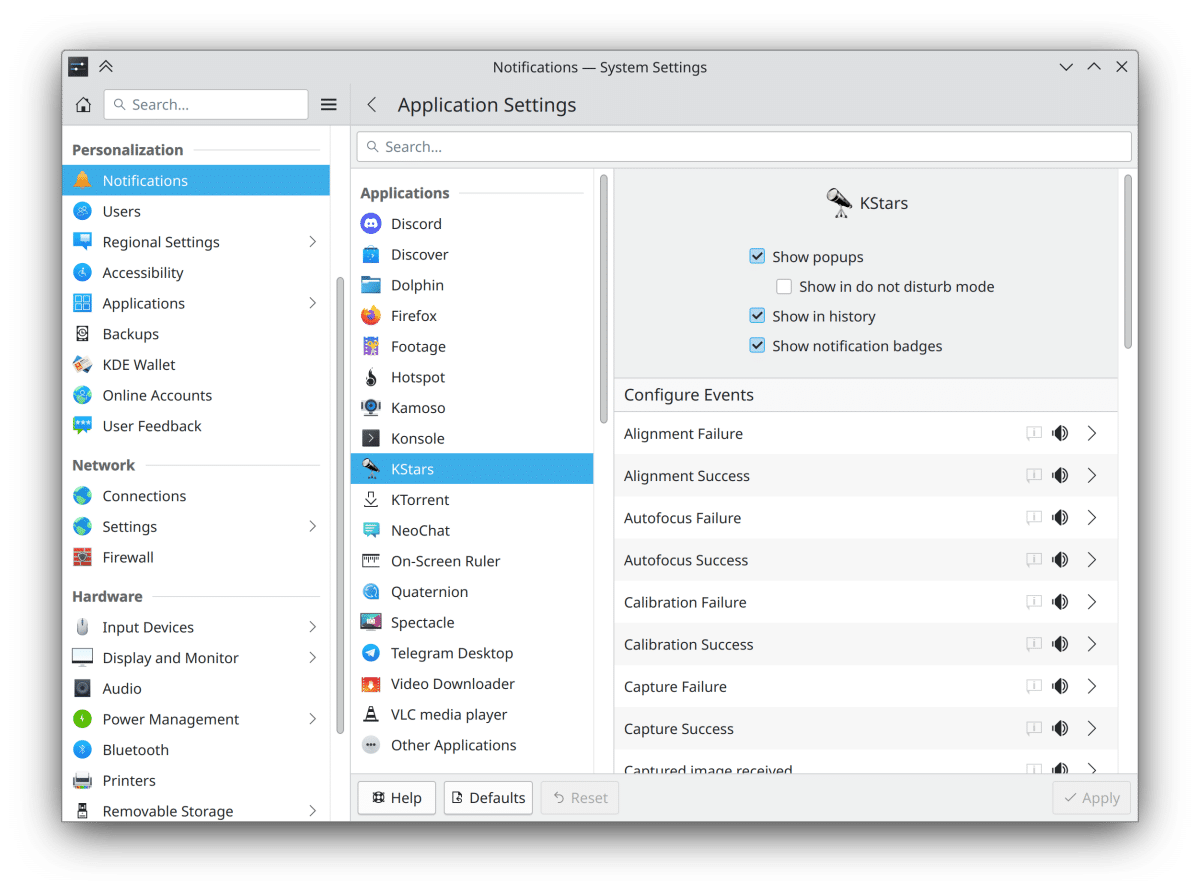Image resolution: width=1200 pixels, height=895 pixels.
Task: Select the Firefox icon in Applications list
Action: (x=371, y=316)
